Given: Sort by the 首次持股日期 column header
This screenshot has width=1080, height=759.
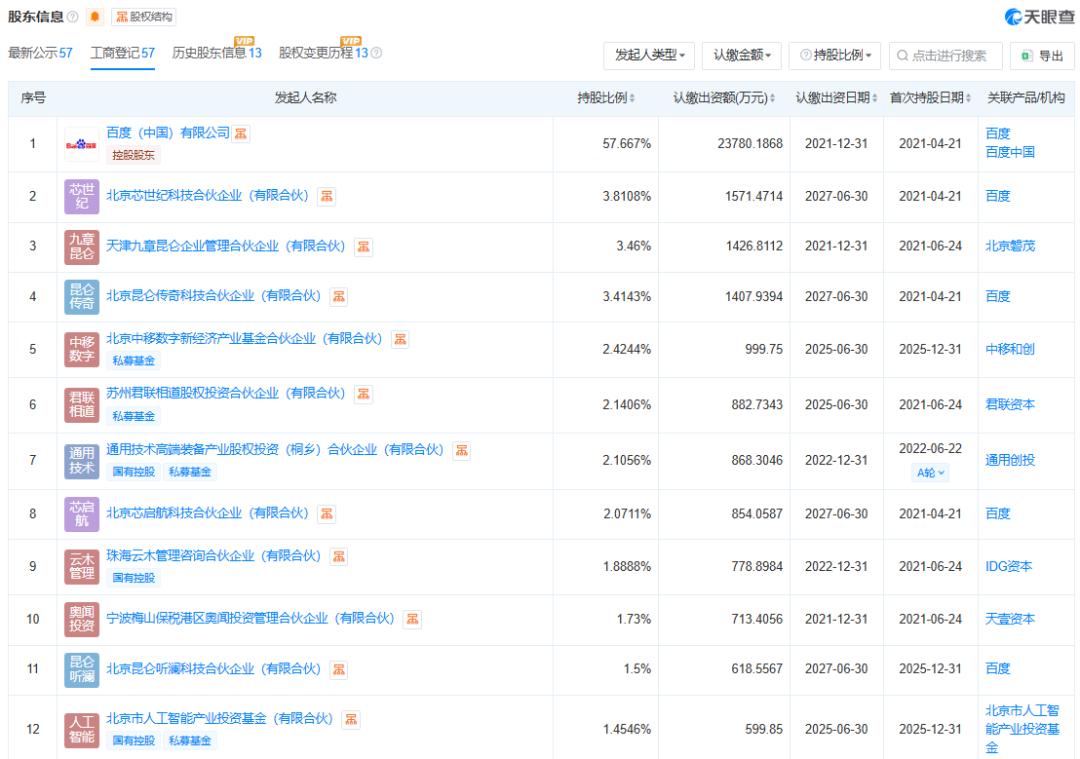Looking at the screenshot, I should point(930,98).
